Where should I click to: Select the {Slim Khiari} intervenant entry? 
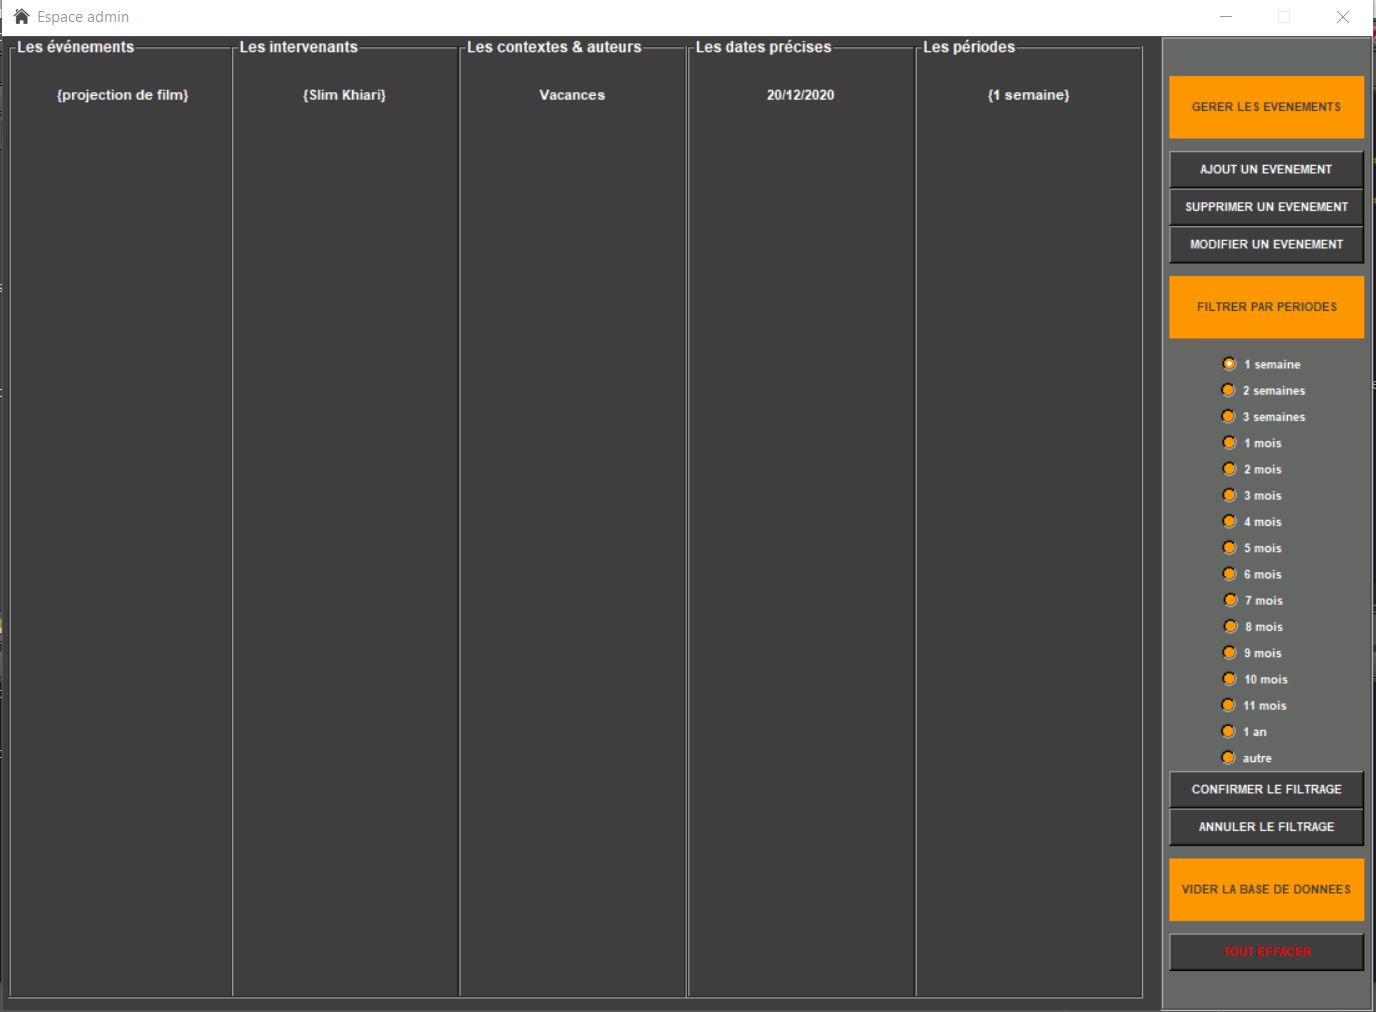344,95
